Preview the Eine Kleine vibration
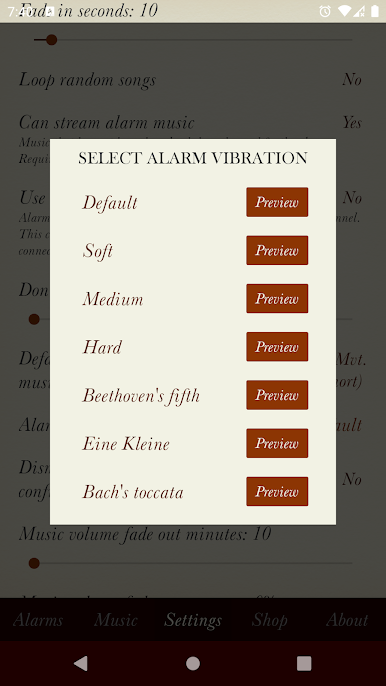This screenshot has height=686, width=386. coord(277,443)
